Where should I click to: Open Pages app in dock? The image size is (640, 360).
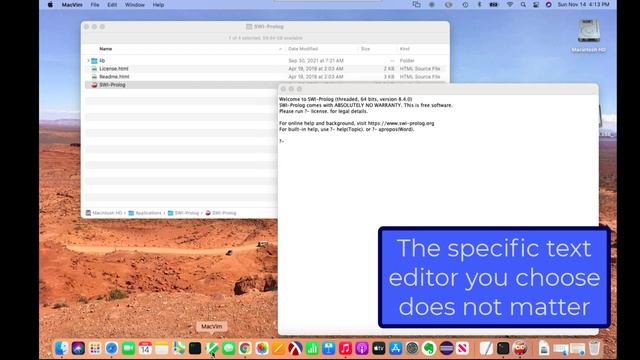[279, 348]
